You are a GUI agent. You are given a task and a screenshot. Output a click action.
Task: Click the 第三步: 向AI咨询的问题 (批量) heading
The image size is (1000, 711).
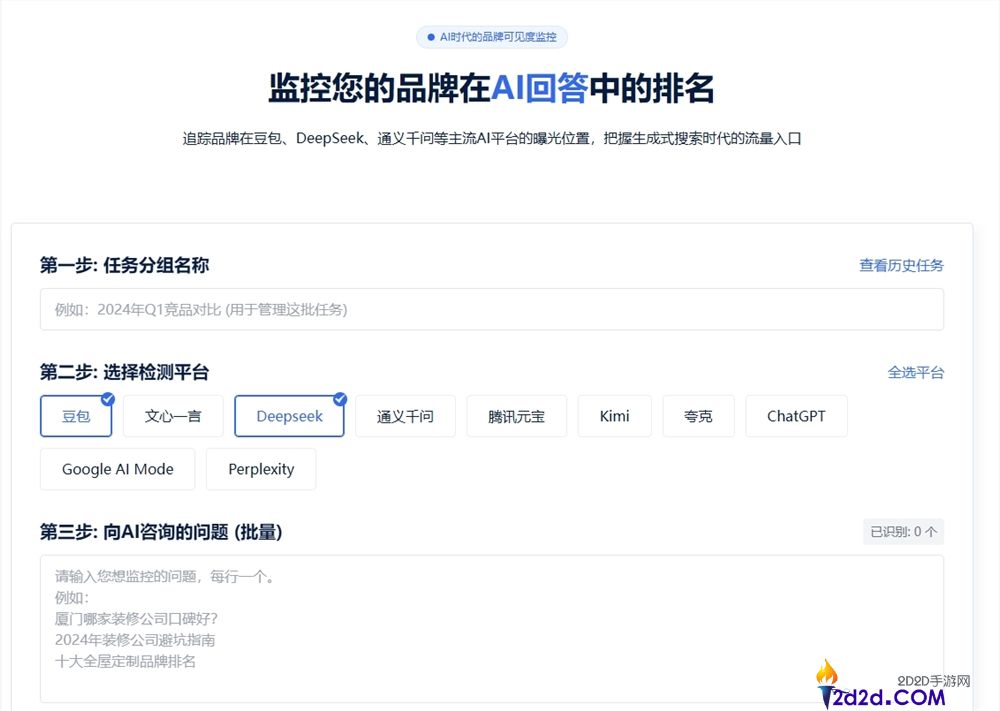point(161,532)
